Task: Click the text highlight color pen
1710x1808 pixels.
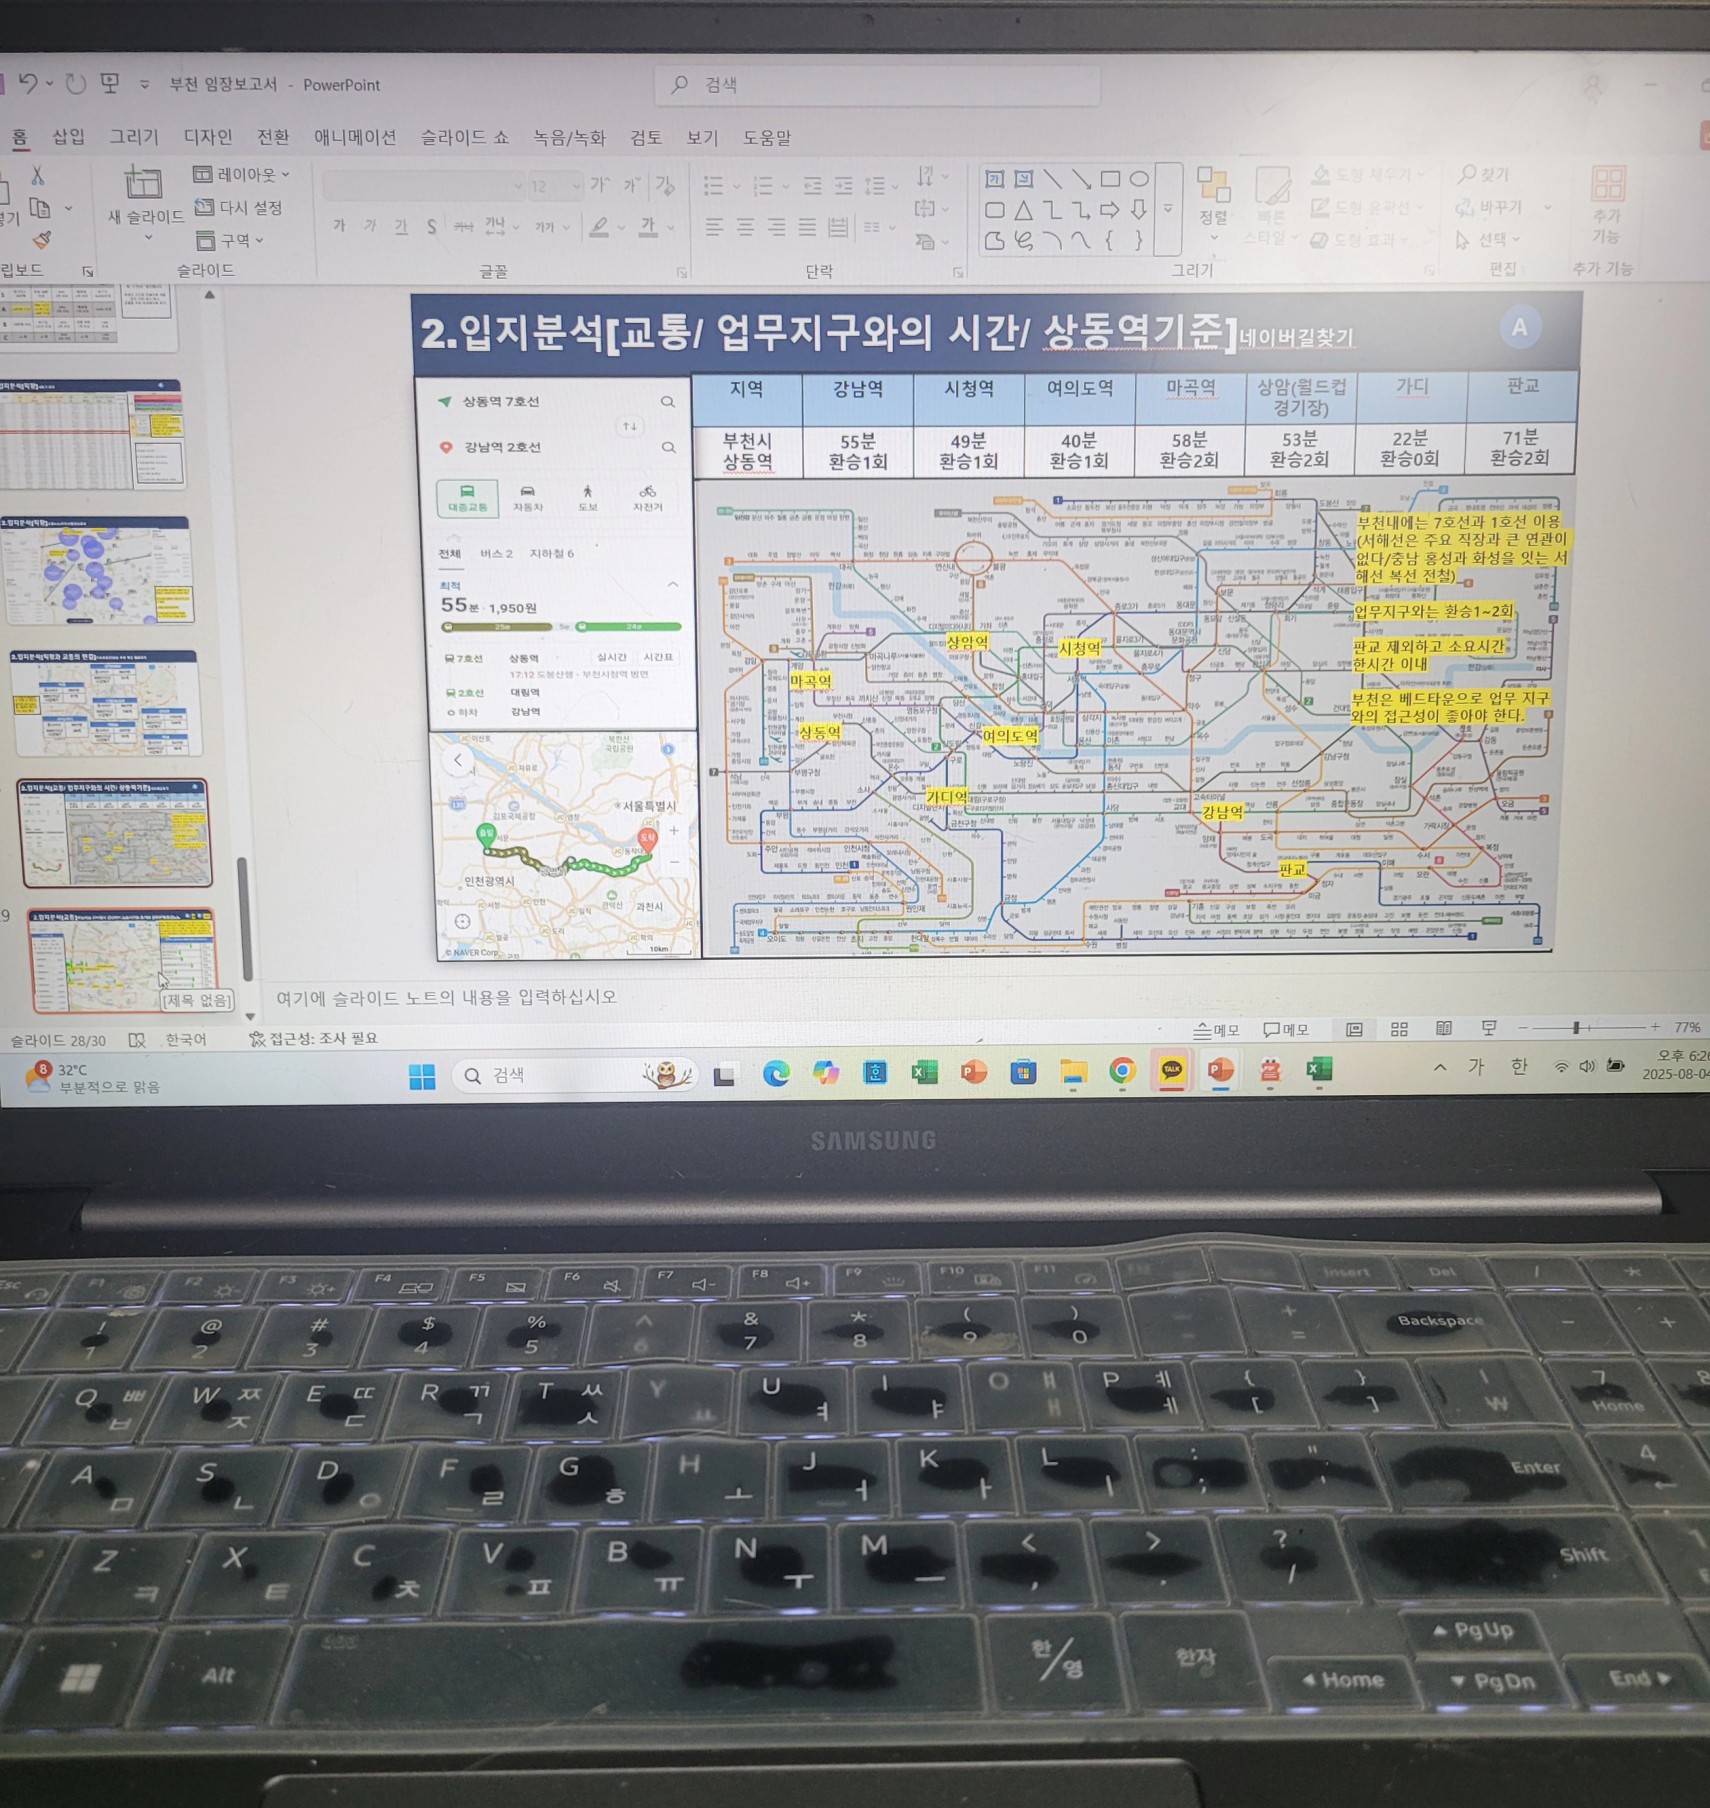Action: pos(599,228)
